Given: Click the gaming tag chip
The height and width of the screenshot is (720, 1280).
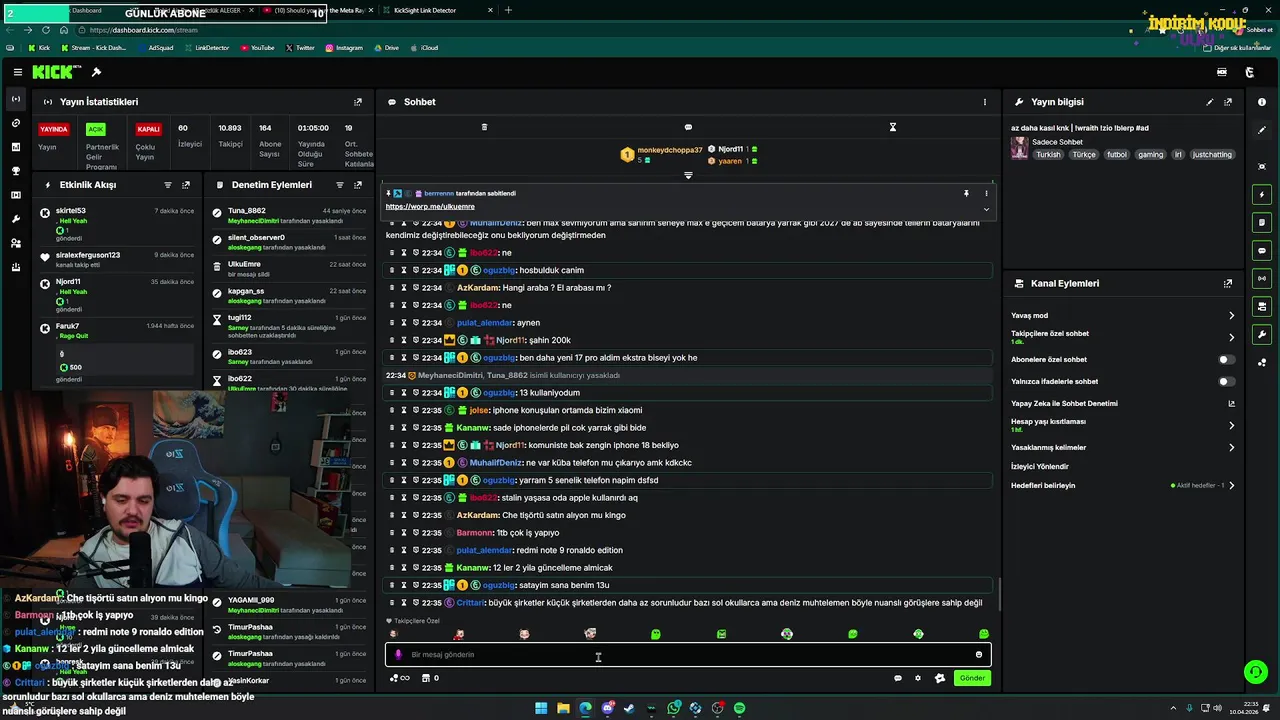Looking at the screenshot, I should coord(1150,155).
